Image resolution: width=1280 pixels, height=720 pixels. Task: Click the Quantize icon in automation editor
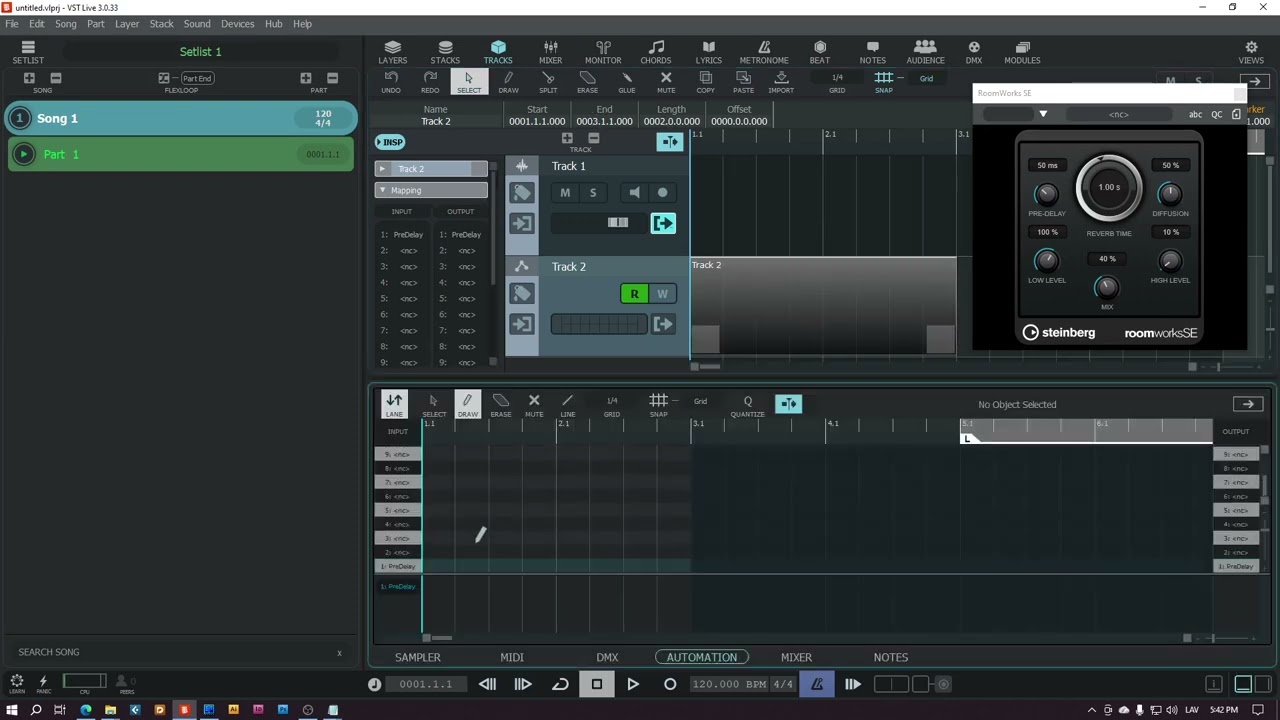[747, 404]
